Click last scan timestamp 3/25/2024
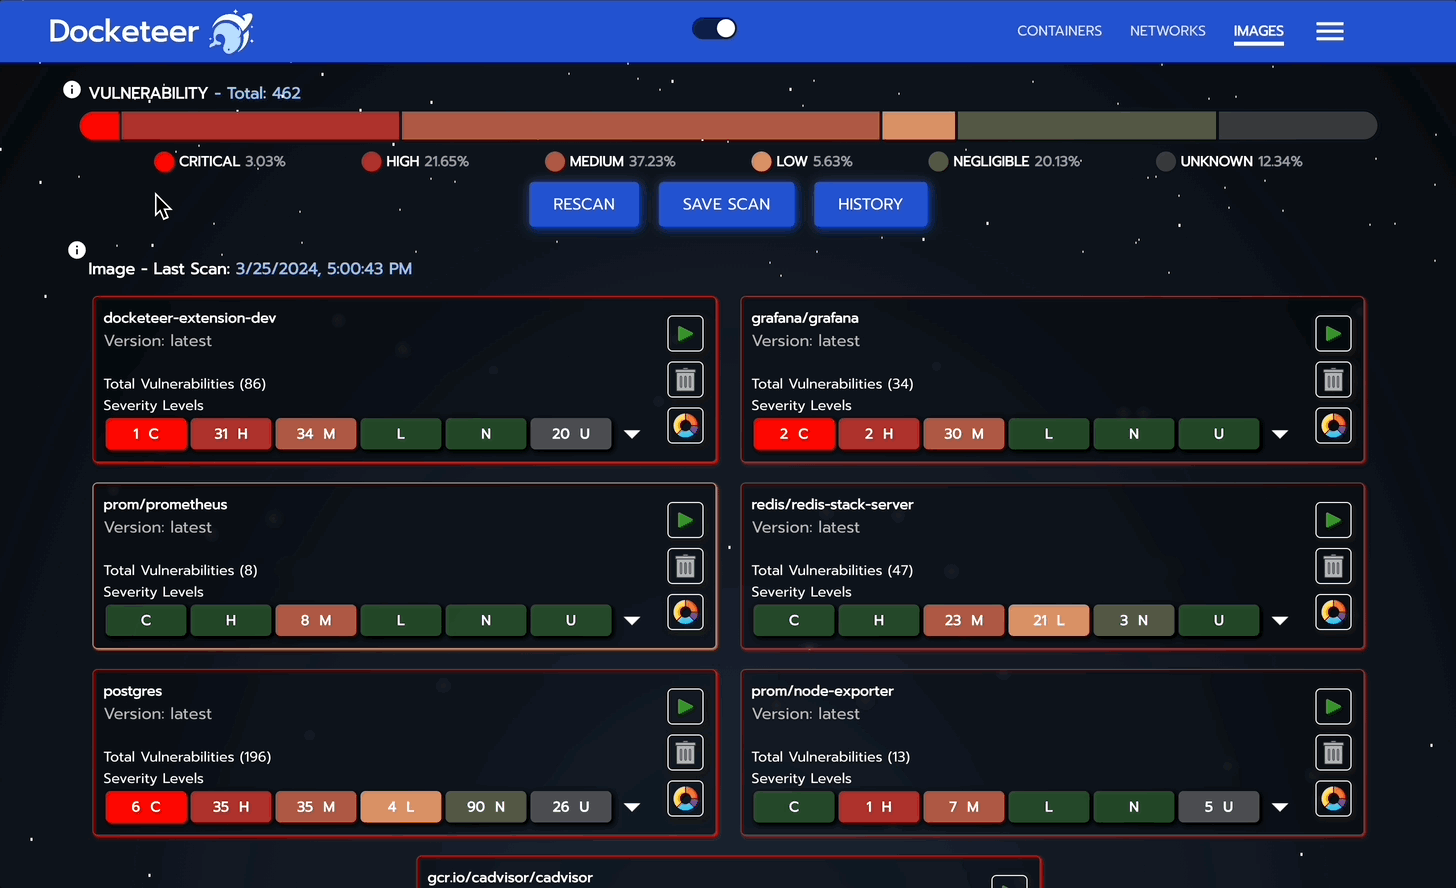Screen dimensions: 1456x888 coord(323,268)
